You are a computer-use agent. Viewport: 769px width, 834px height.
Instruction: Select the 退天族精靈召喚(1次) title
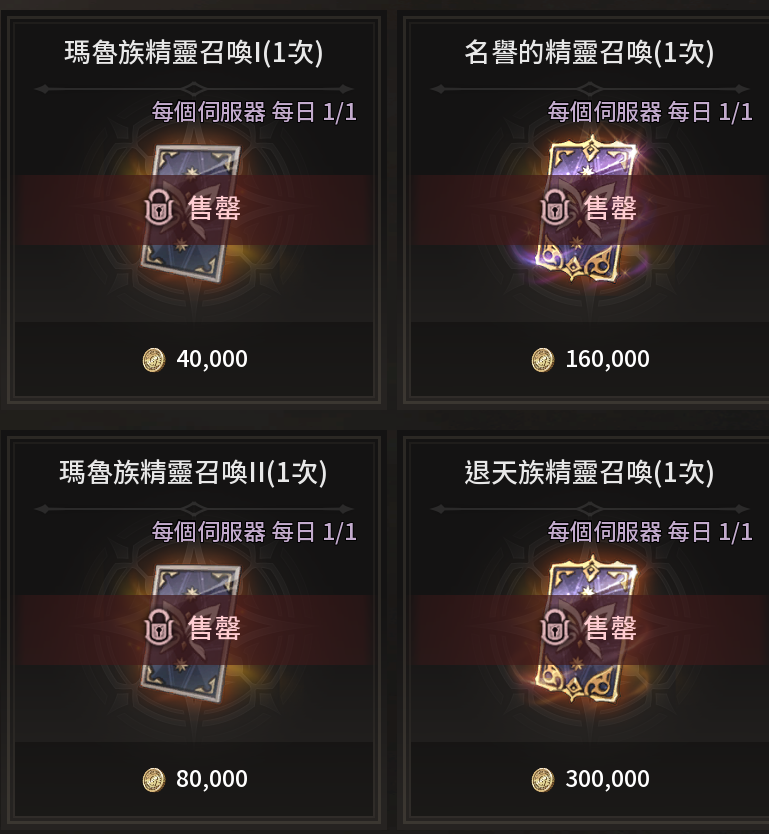(x=589, y=472)
